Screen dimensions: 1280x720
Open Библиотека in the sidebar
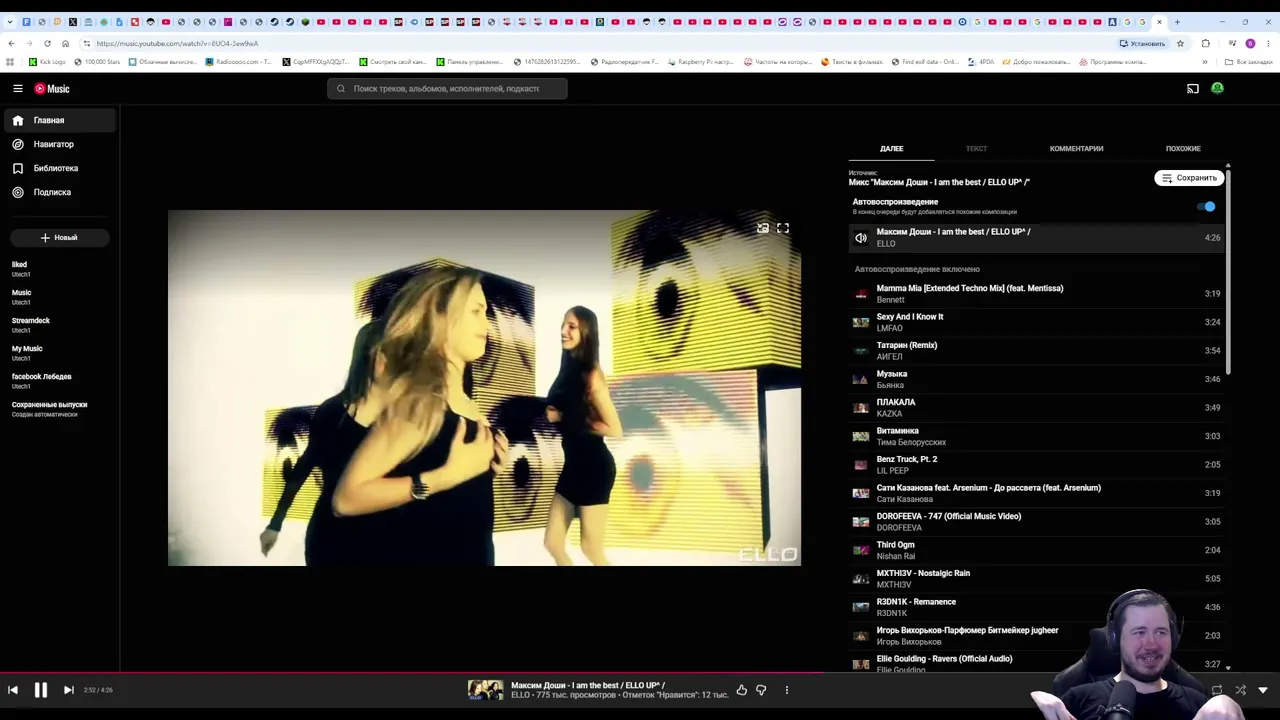click(x=58, y=168)
